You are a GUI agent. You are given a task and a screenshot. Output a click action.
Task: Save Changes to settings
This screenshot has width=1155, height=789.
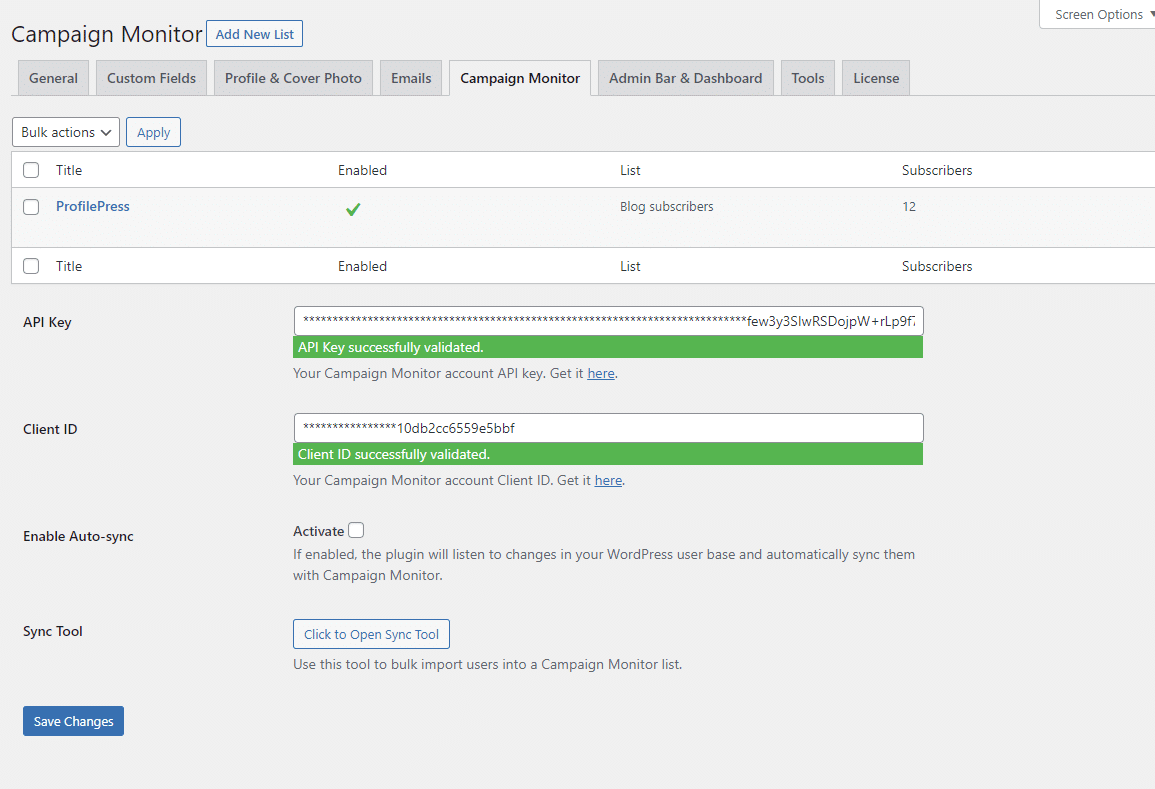[73, 721]
